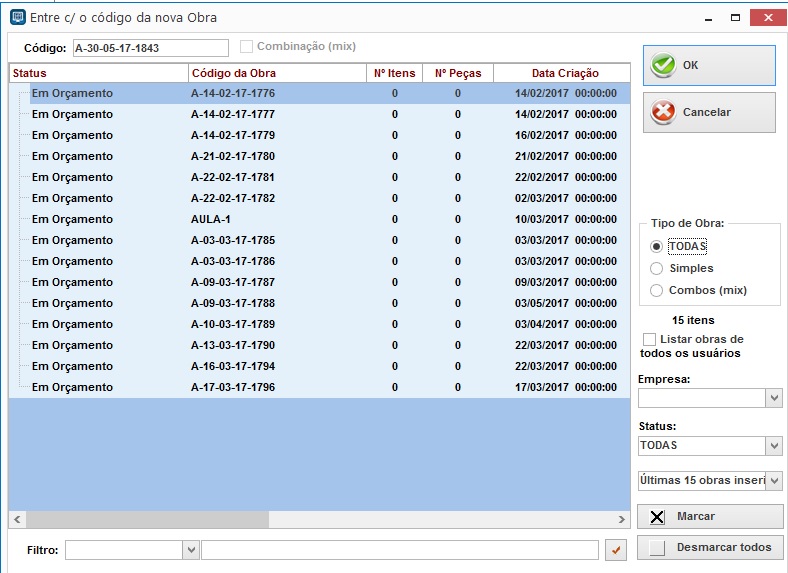Click the empty box icon on Desmarcar todos

point(656,547)
